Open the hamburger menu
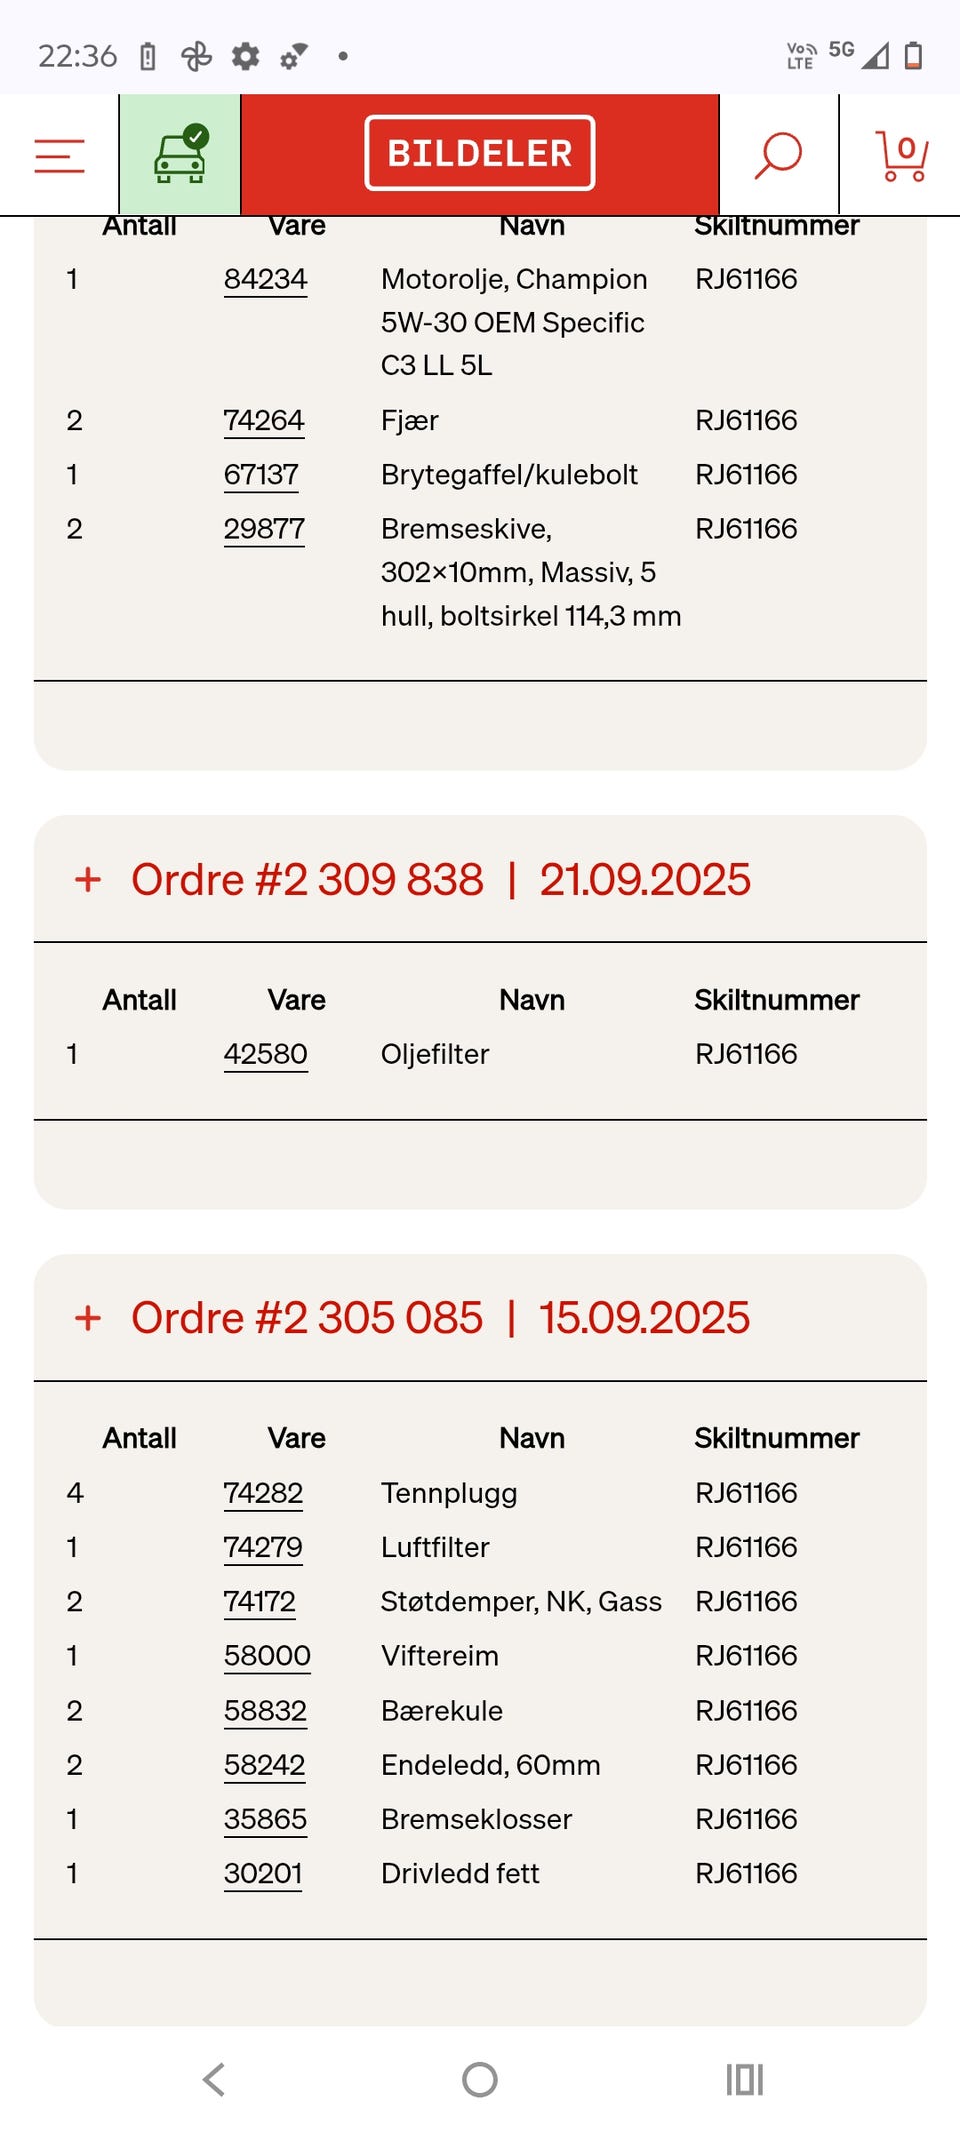This screenshot has height=2133, width=960. coord(59,156)
